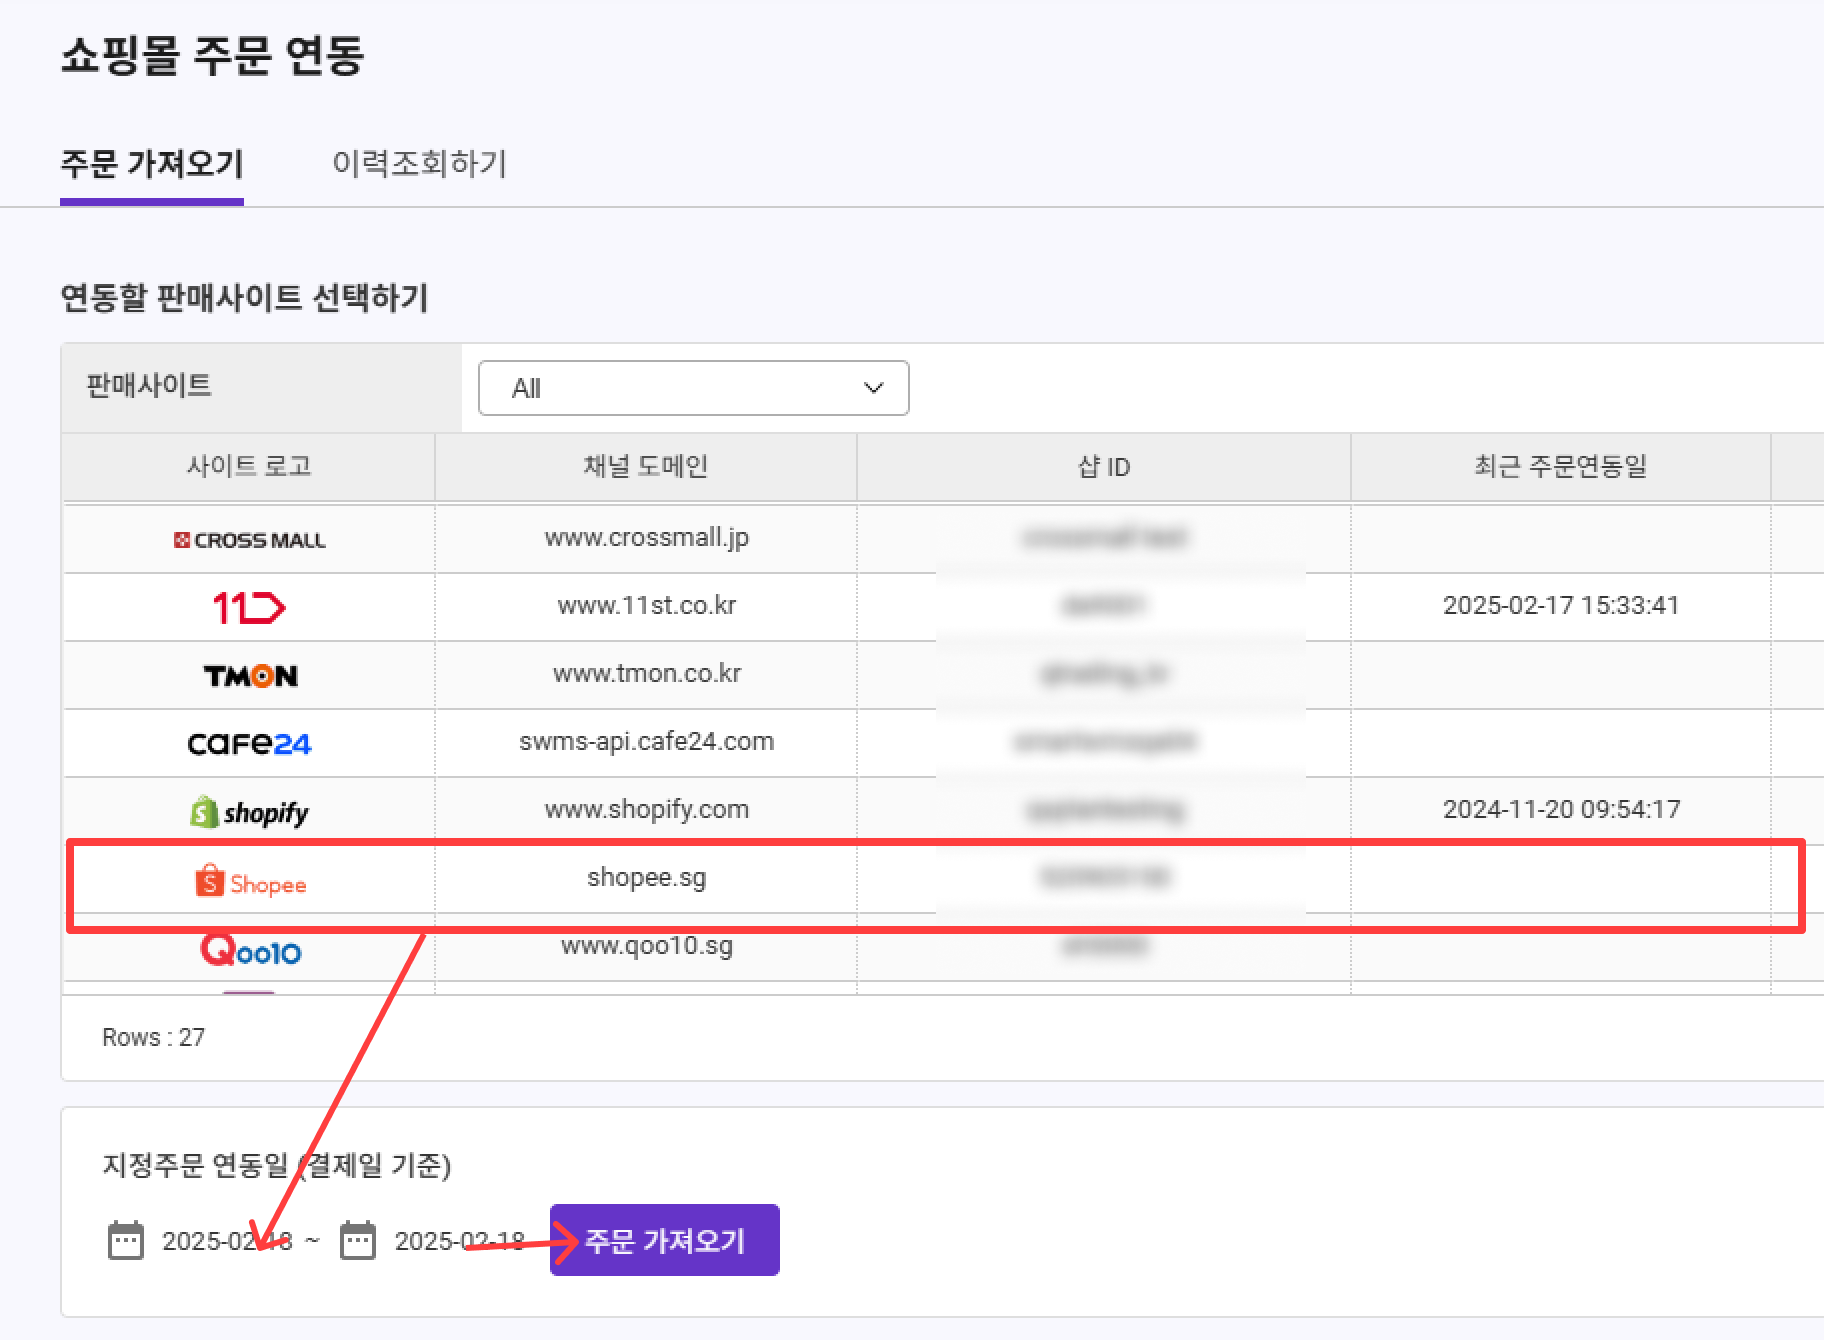Screen dimensions: 1824x1340
Task: Click the 연동할 판매사이트 선택하기 heading
Action: pyautogui.click(x=245, y=298)
